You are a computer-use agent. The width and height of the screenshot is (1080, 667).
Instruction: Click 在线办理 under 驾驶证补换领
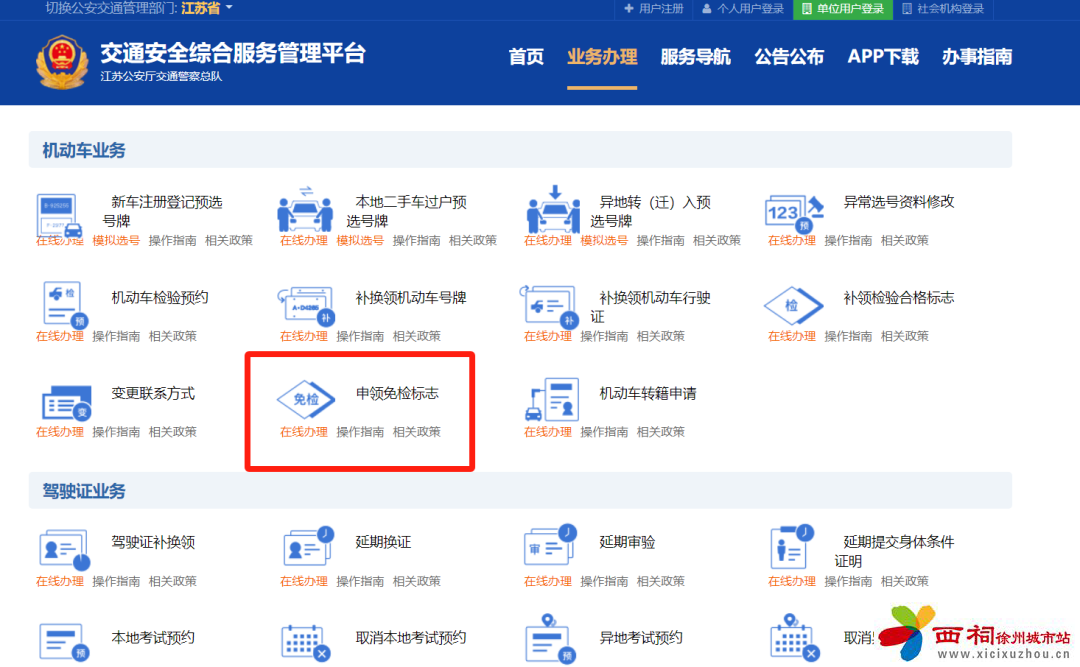point(60,582)
